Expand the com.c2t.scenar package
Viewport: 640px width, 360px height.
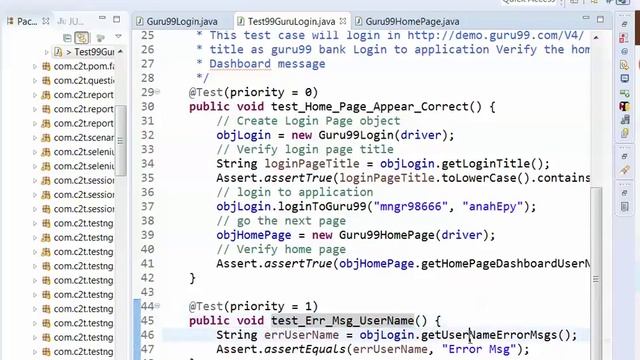[x=35, y=138]
